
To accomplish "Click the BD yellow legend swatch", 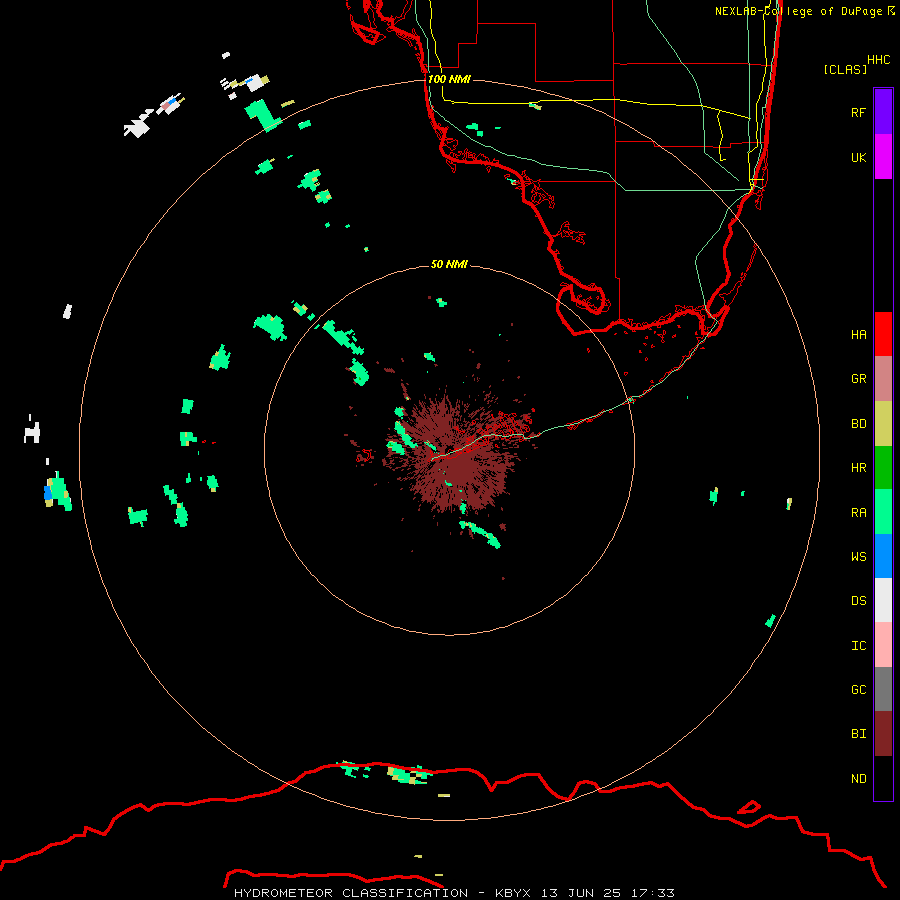I will click(883, 424).
